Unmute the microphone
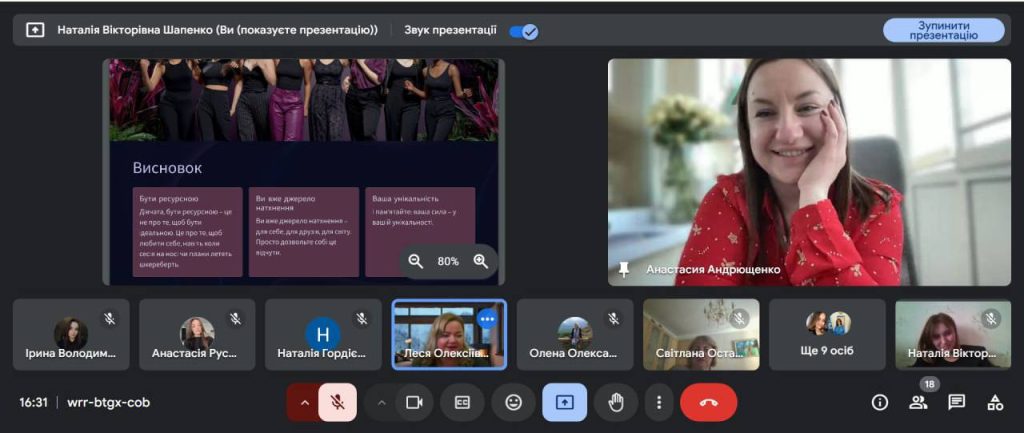Viewport: 1024px width, 433px height. click(338, 402)
